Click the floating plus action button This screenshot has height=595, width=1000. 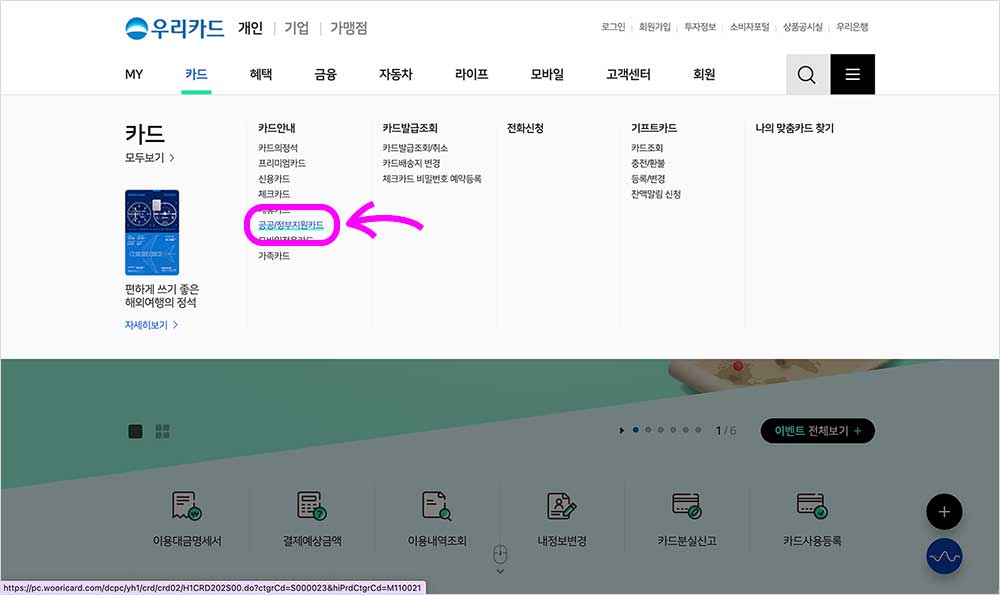click(944, 511)
